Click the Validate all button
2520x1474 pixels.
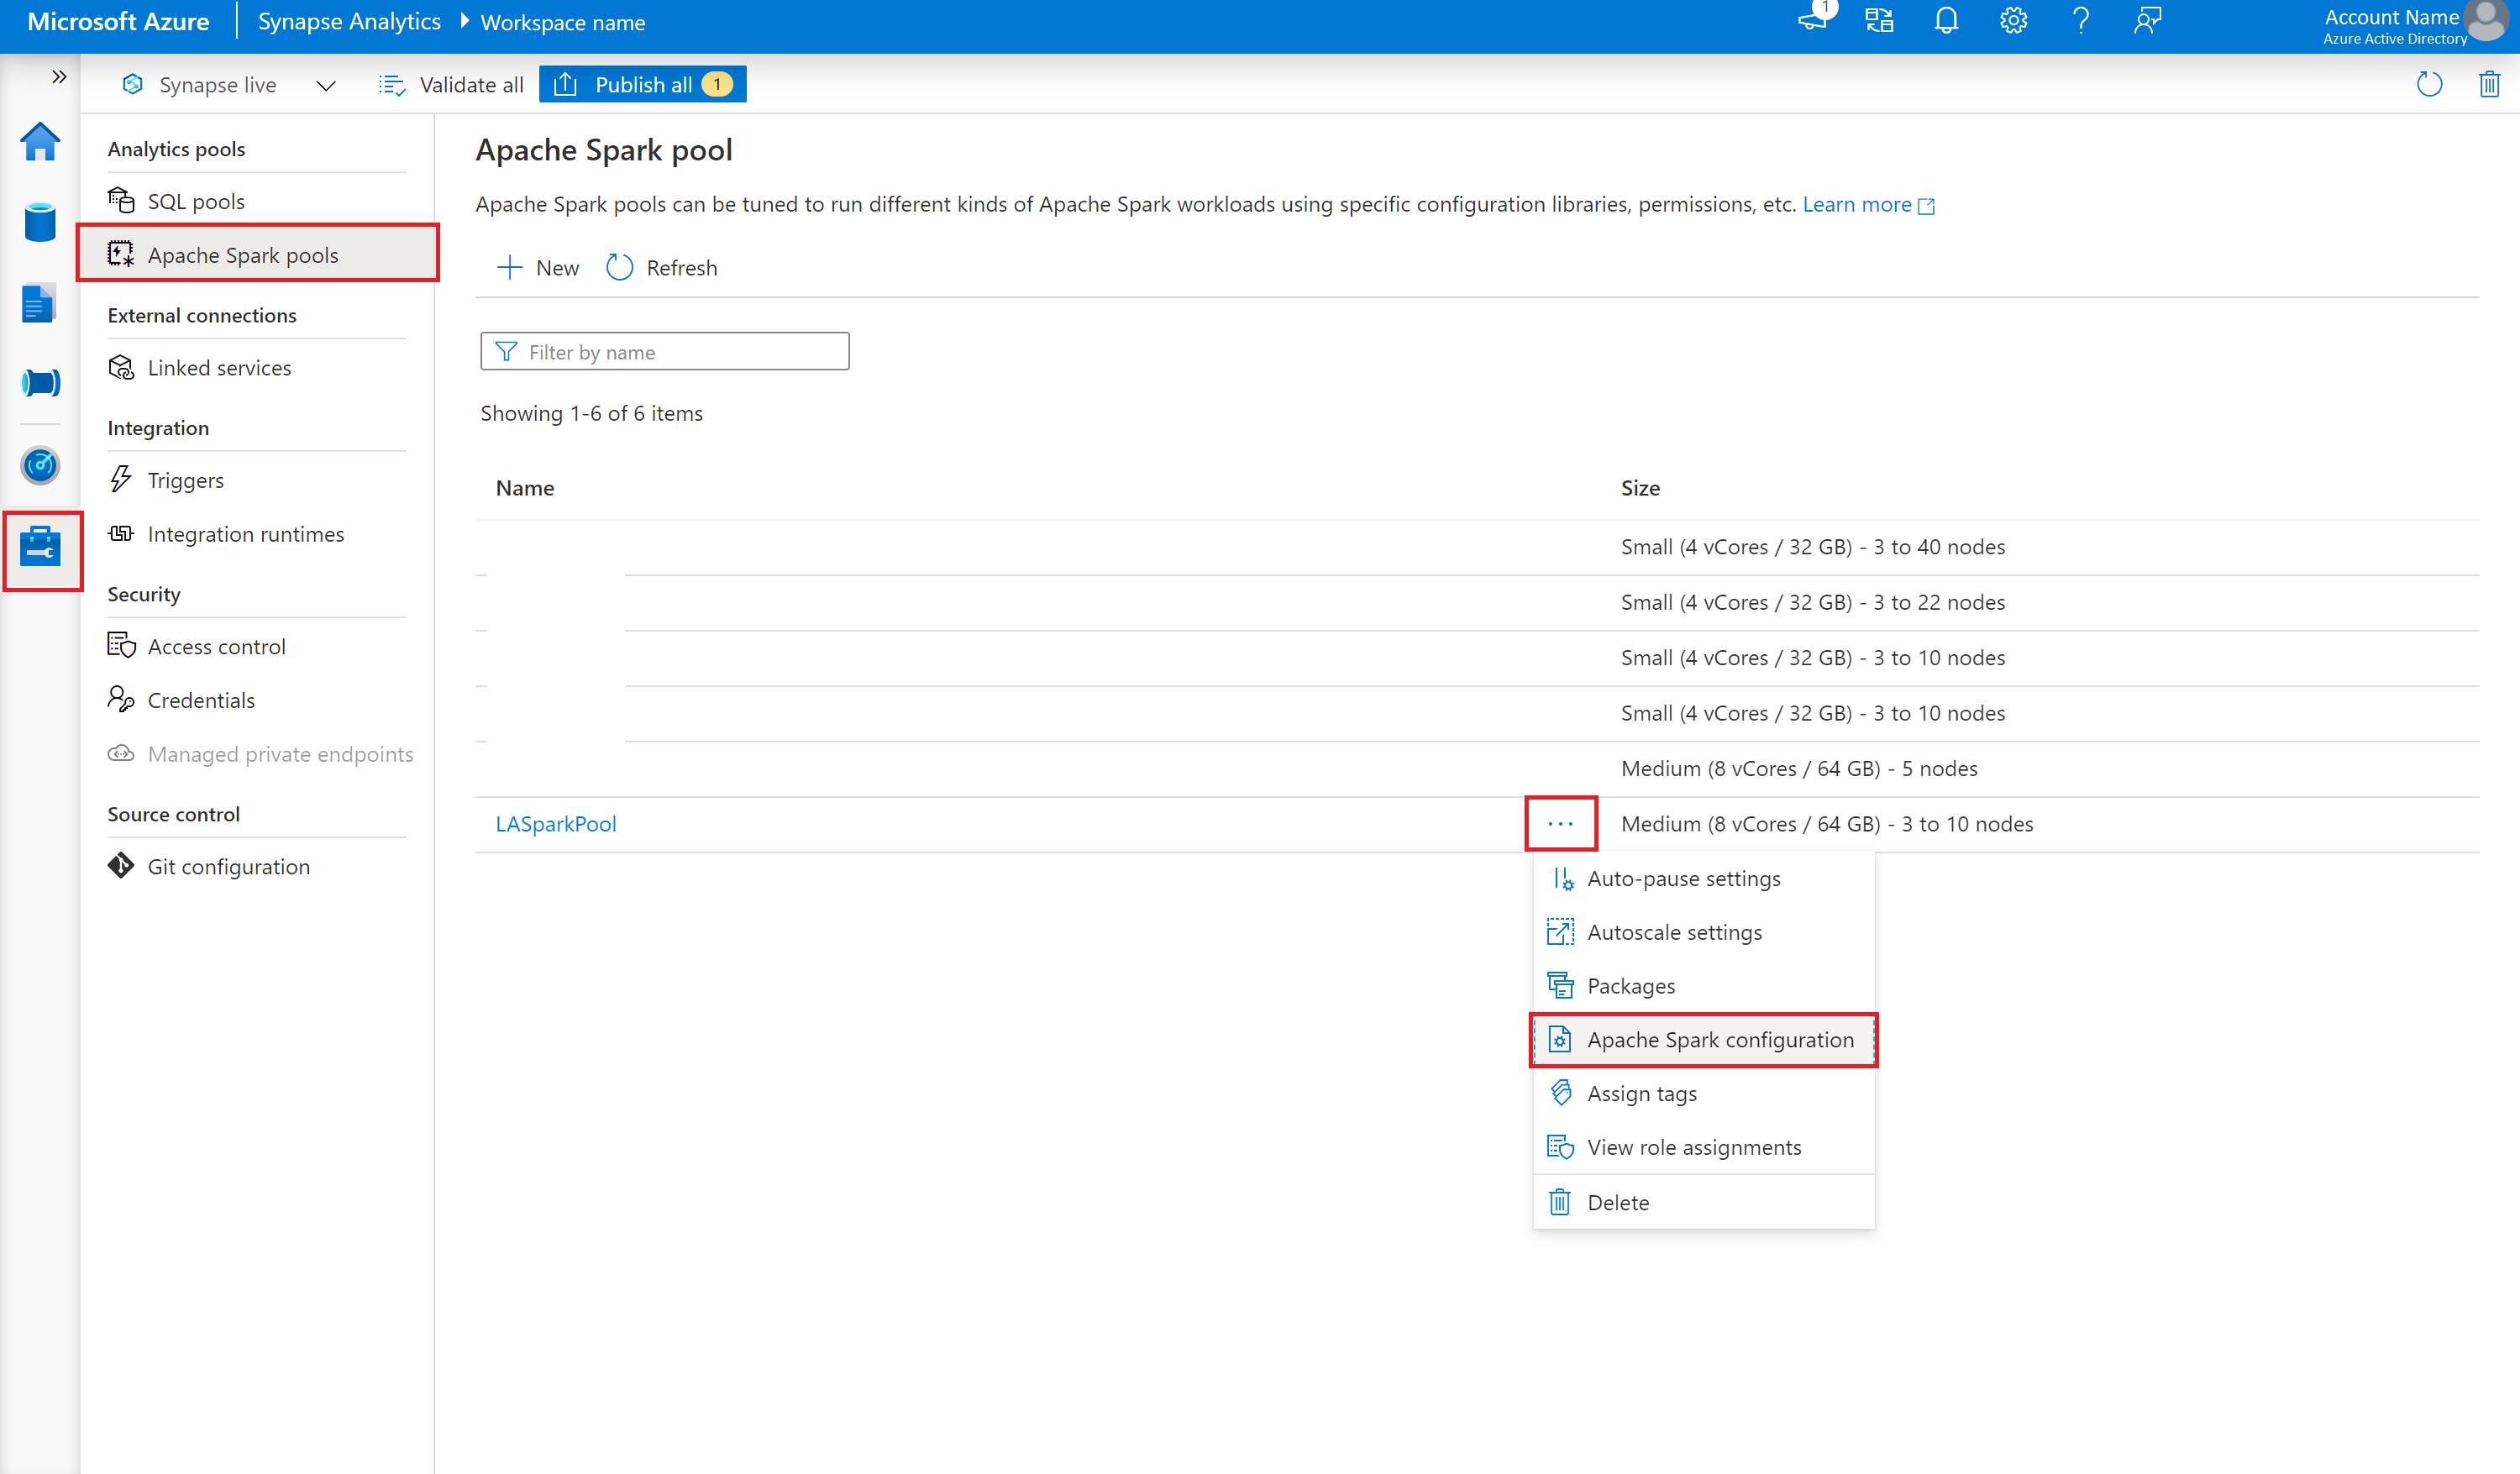pos(451,84)
